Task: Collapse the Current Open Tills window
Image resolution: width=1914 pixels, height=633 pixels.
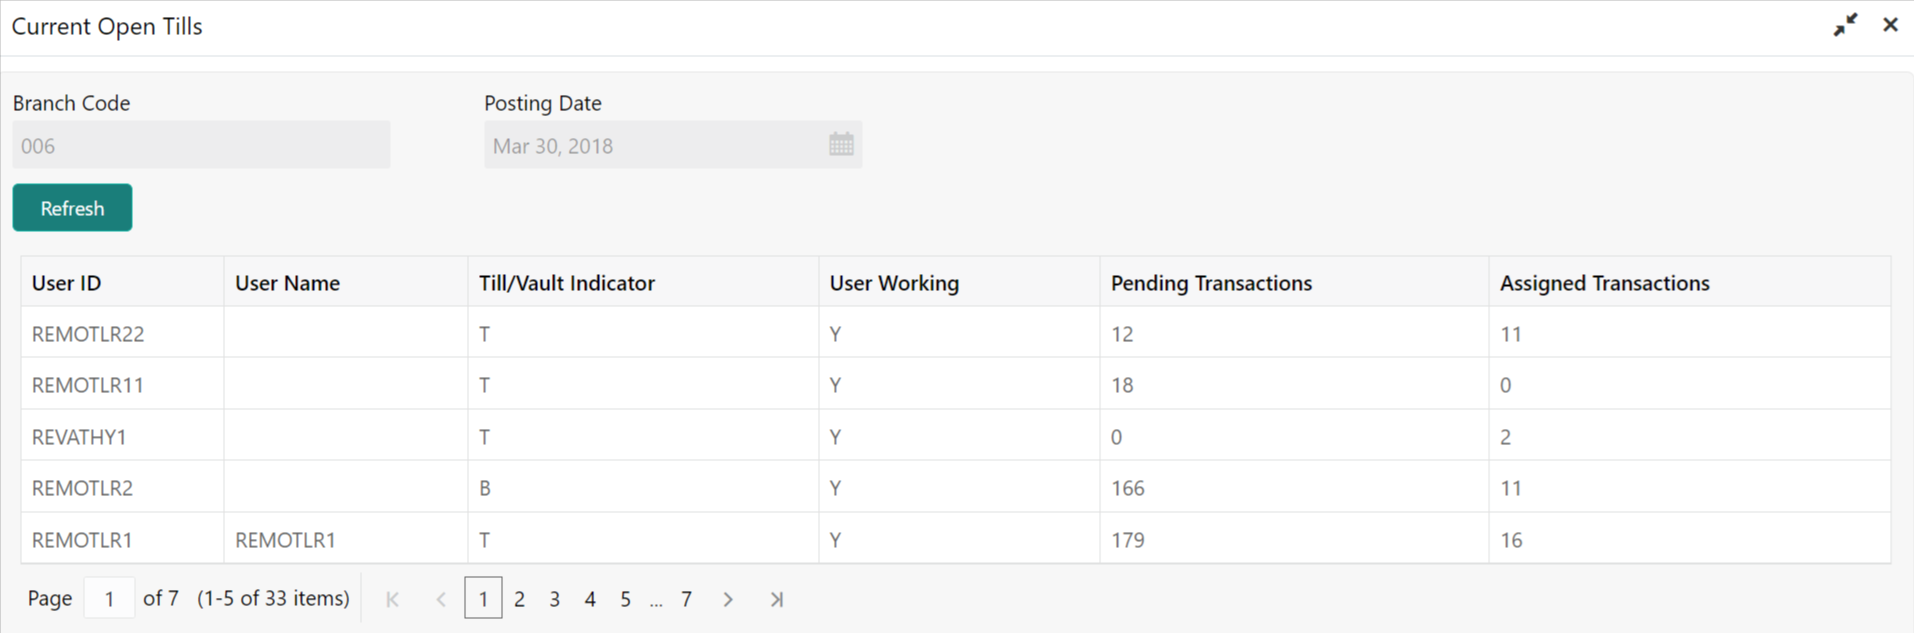Action: tap(1845, 25)
